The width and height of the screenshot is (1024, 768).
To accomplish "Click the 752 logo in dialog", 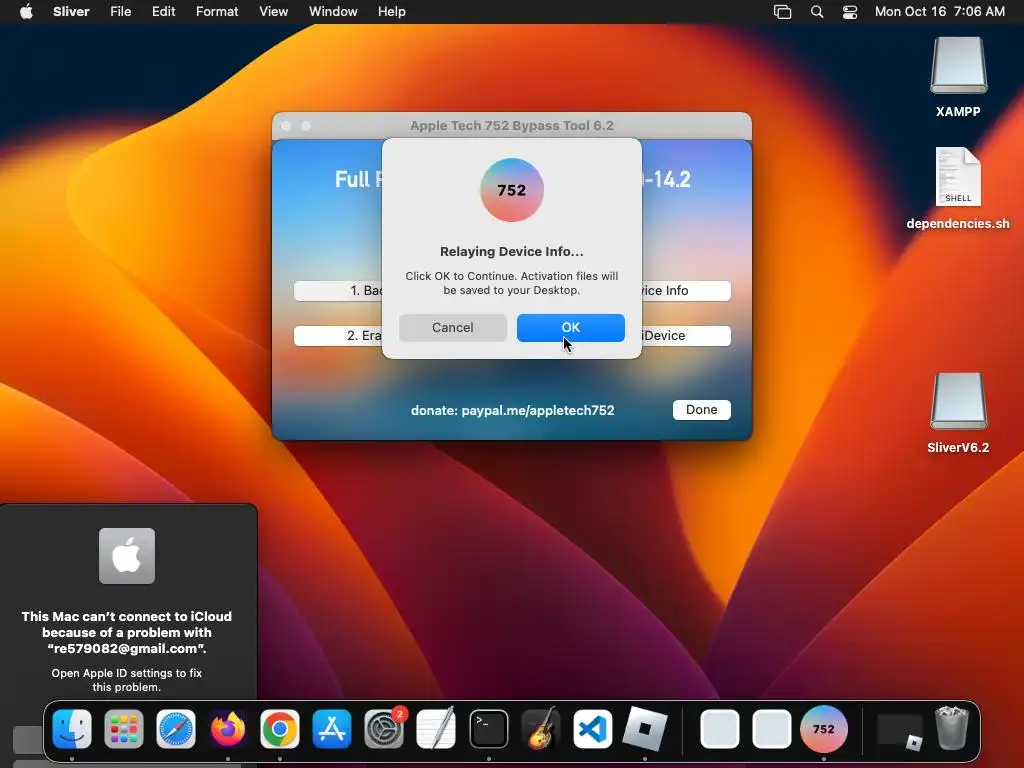I will click(x=511, y=190).
